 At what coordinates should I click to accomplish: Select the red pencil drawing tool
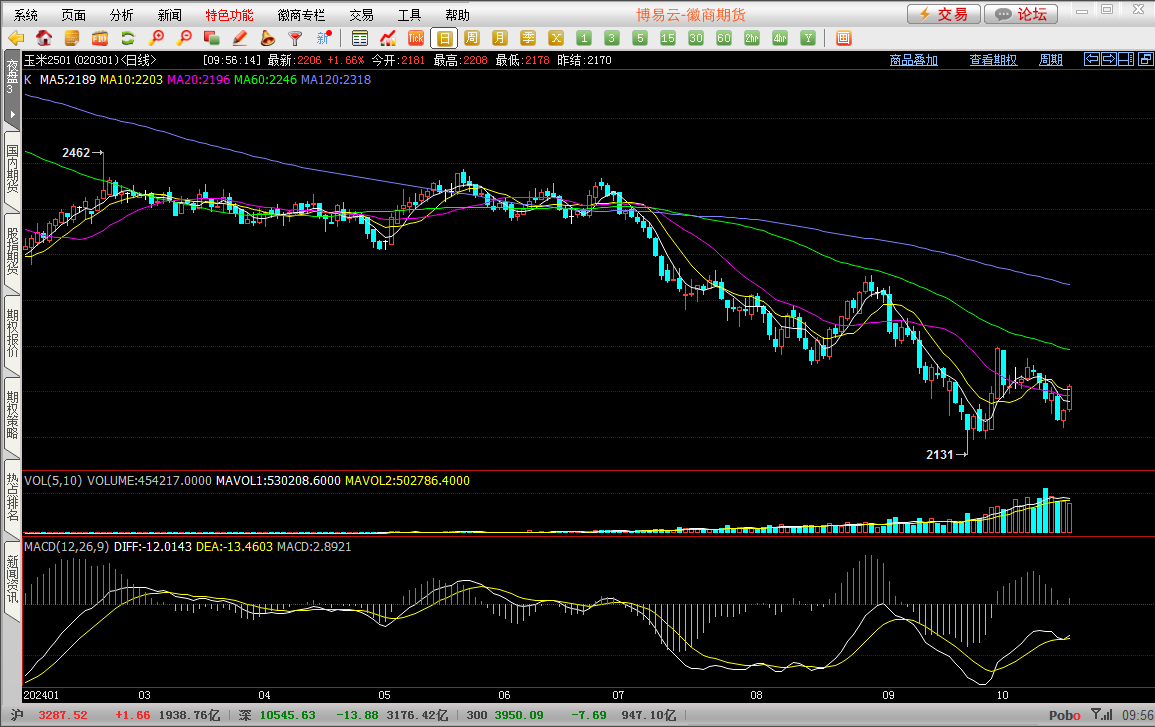click(240, 38)
